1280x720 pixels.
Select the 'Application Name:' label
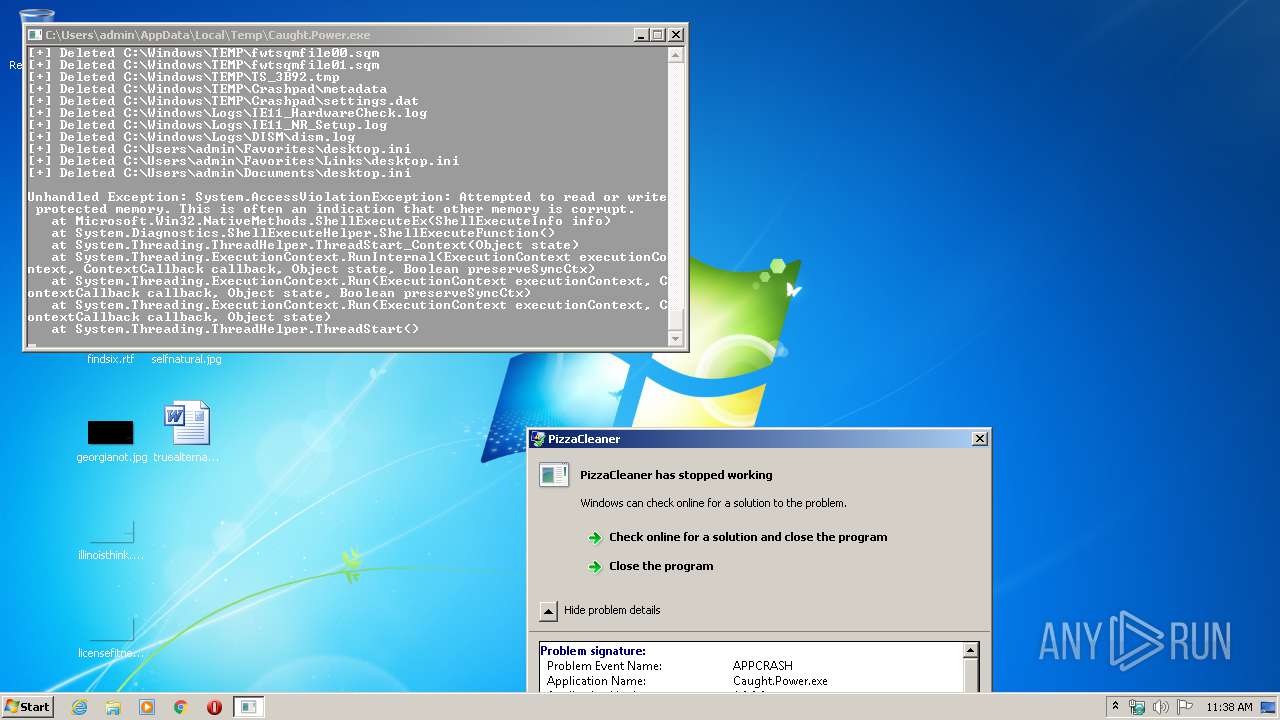(x=596, y=681)
